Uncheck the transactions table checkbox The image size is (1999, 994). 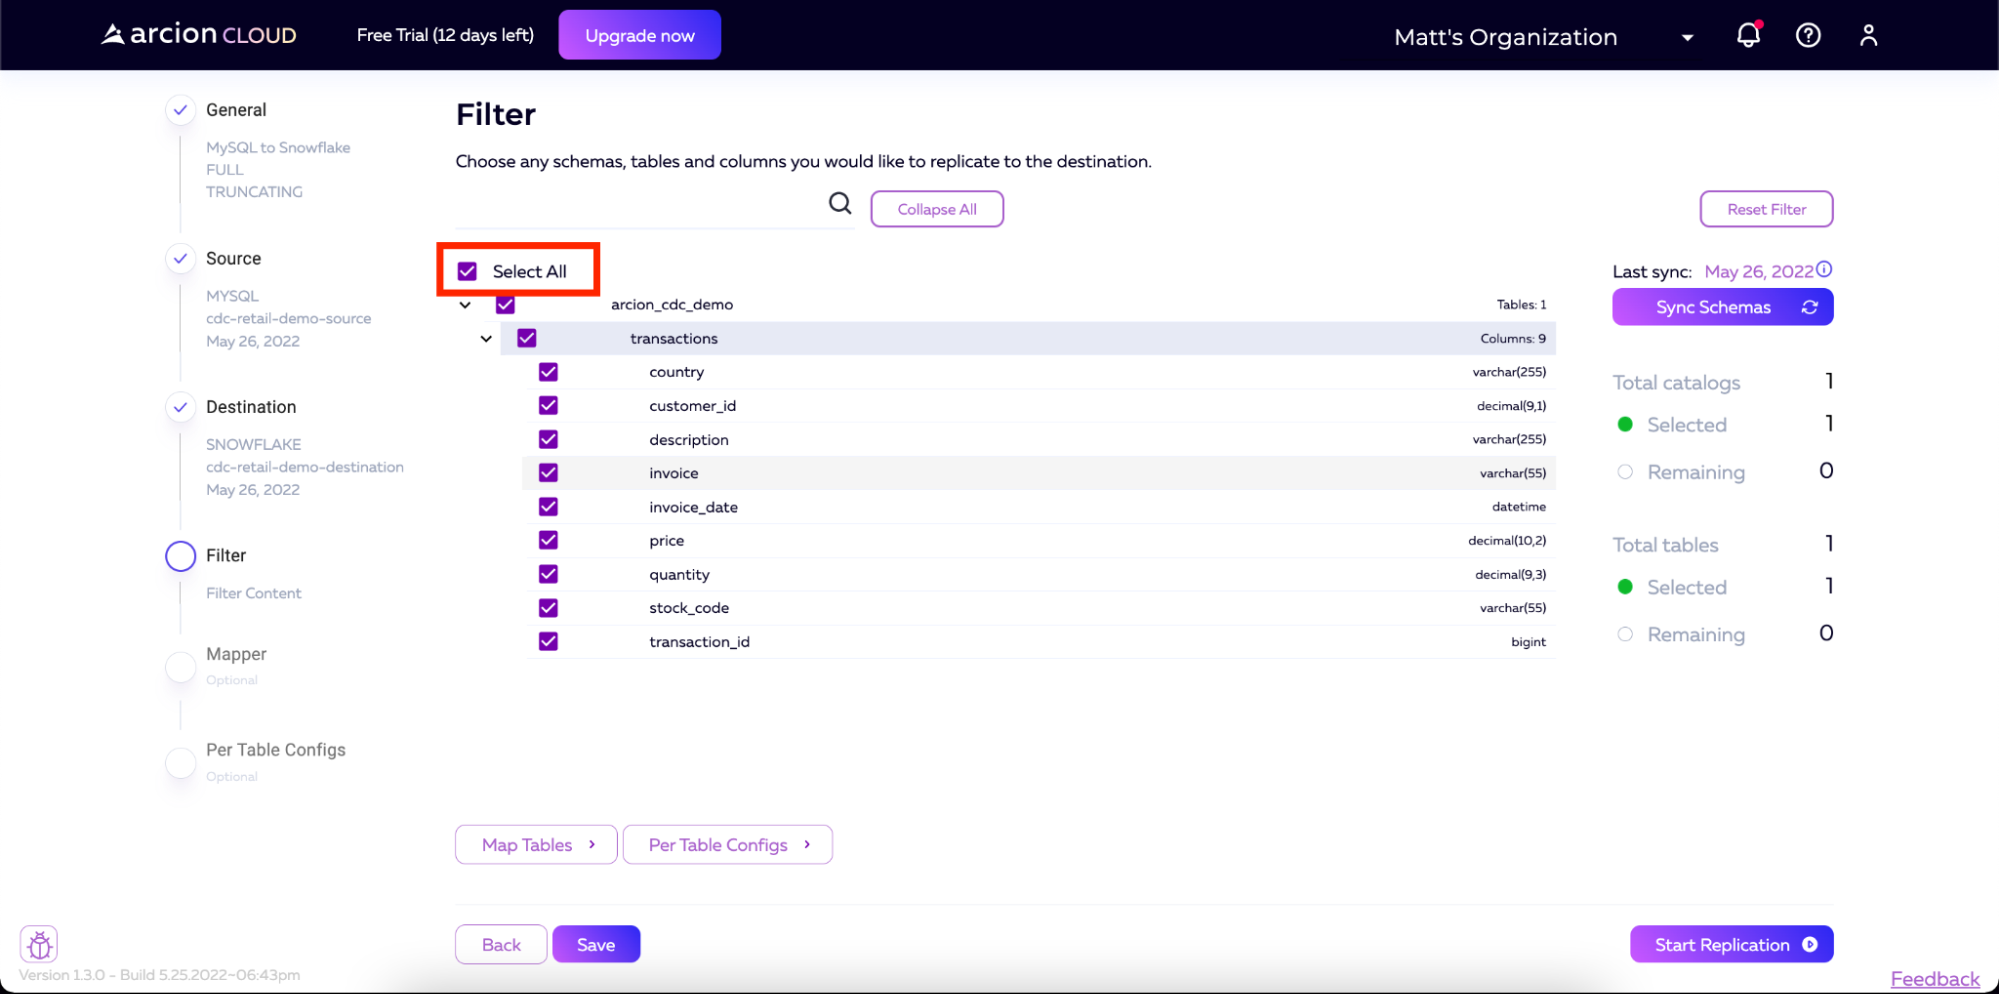(527, 338)
